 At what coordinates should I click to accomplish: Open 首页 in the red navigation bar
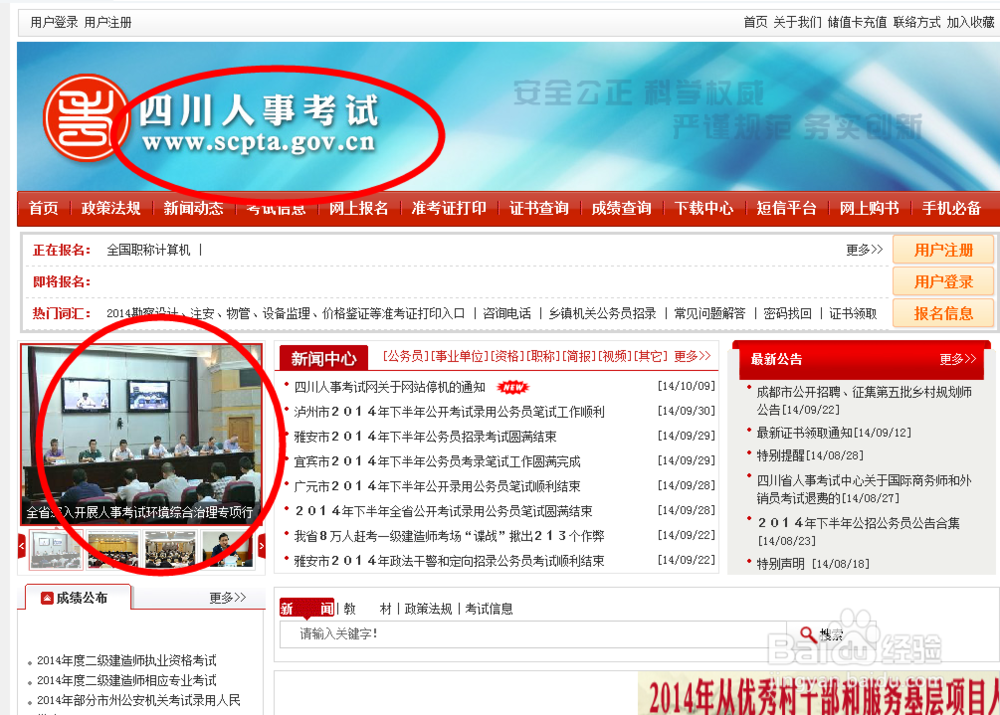click(43, 208)
